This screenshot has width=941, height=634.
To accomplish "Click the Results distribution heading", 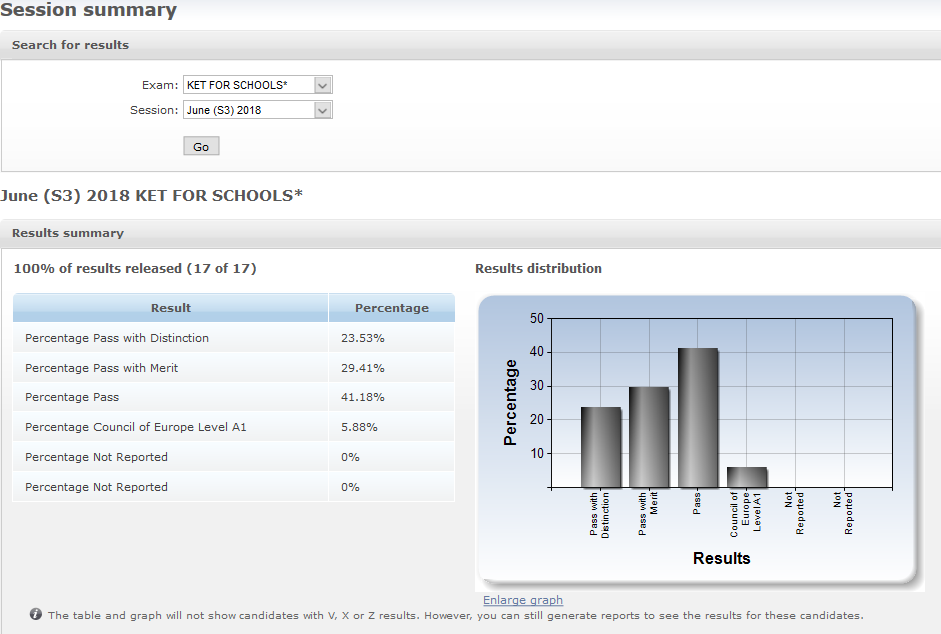I will tap(538, 268).
